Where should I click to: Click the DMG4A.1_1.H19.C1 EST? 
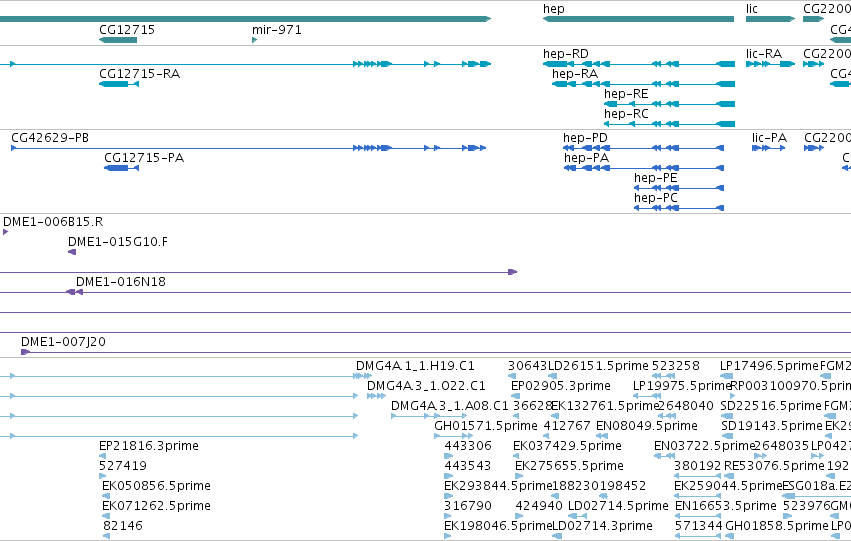point(364,375)
